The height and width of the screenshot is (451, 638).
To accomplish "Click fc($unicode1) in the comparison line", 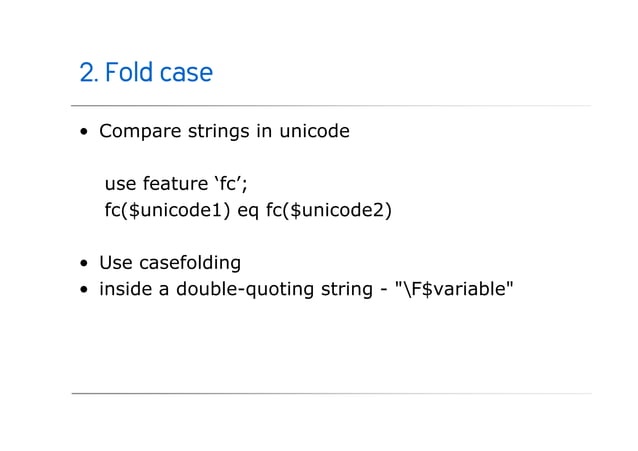I will (167, 210).
